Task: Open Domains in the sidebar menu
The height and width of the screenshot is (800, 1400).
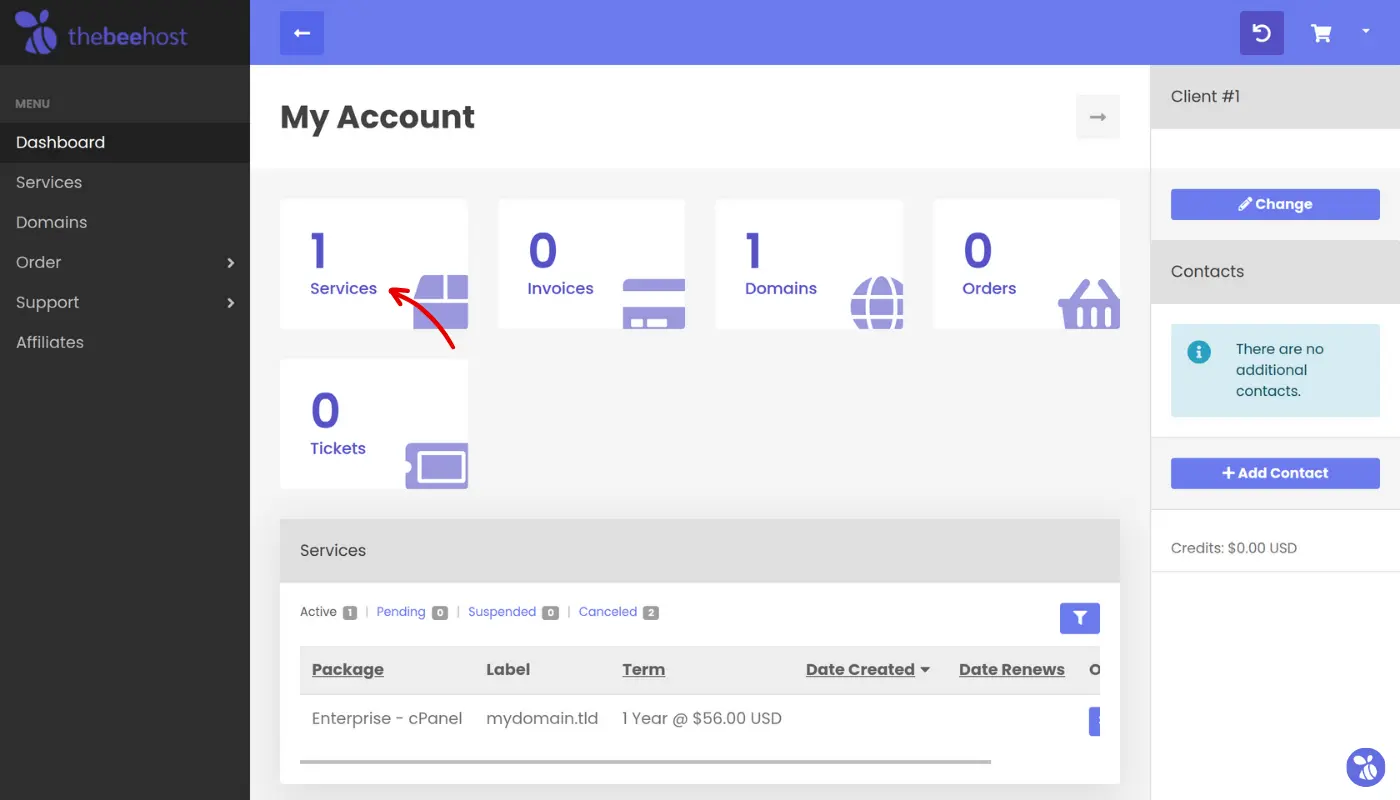Action: coord(52,222)
